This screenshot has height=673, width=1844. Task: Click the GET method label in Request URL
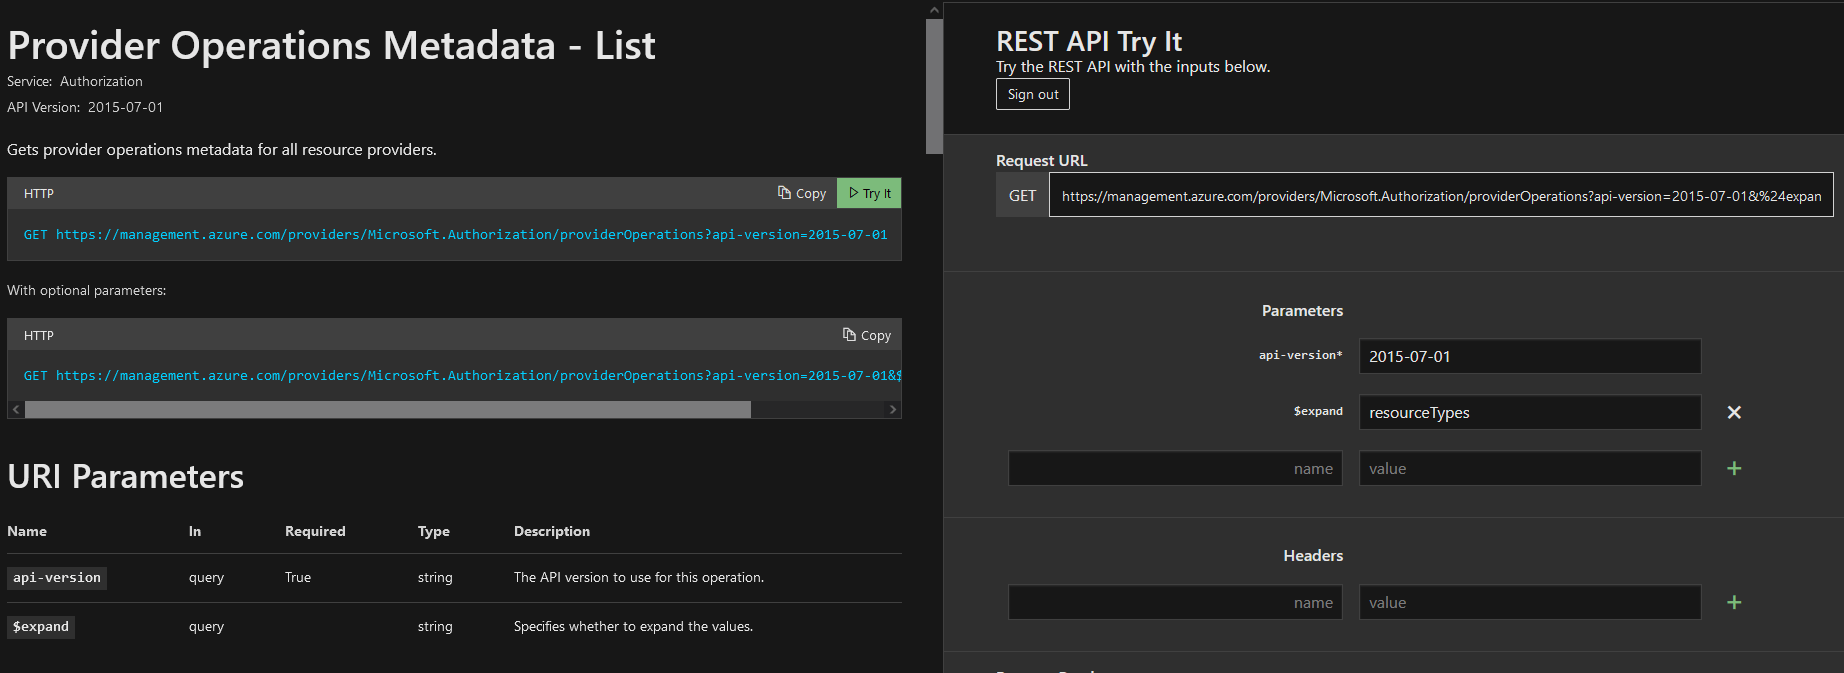click(x=1022, y=195)
